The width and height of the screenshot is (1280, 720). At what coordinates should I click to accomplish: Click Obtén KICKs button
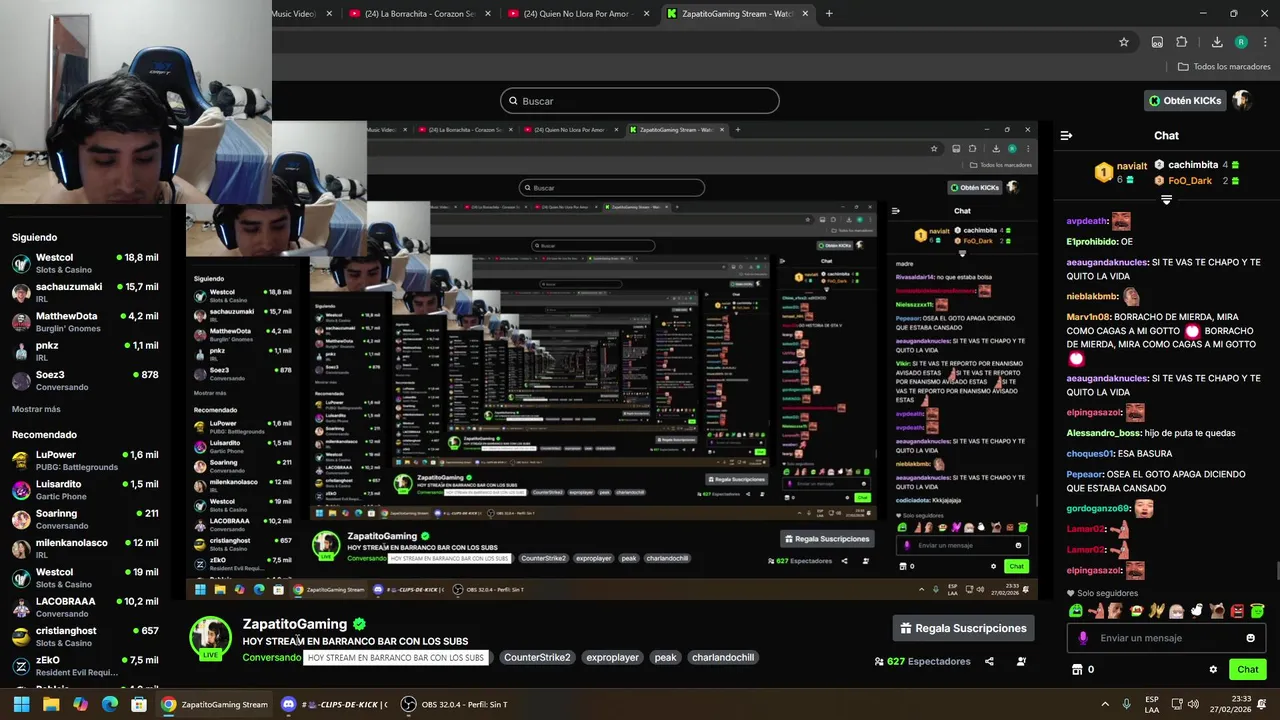[x=1185, y=100]
